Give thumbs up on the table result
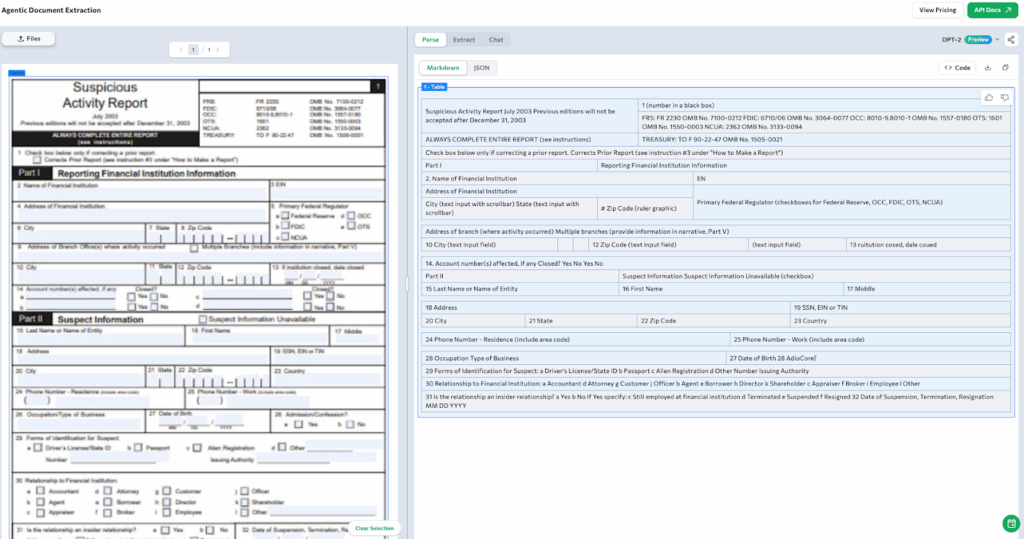This screenshot has width=1024, height=539. 989,97
